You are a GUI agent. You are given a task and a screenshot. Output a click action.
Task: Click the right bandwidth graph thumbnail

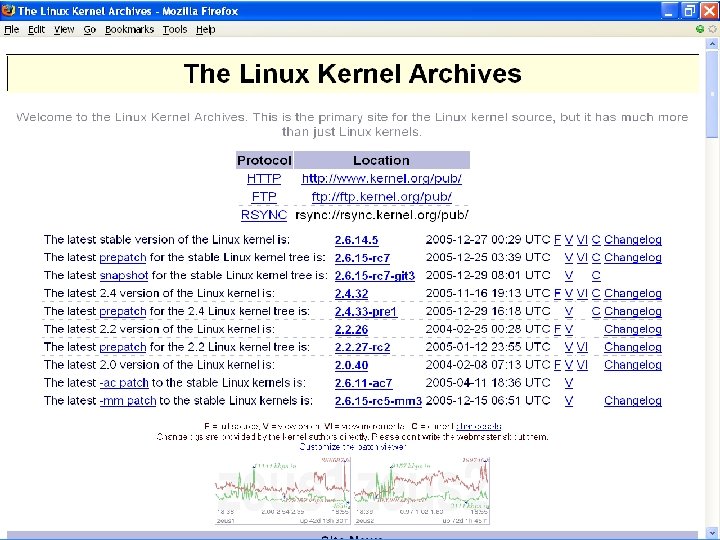click(421, 491)
